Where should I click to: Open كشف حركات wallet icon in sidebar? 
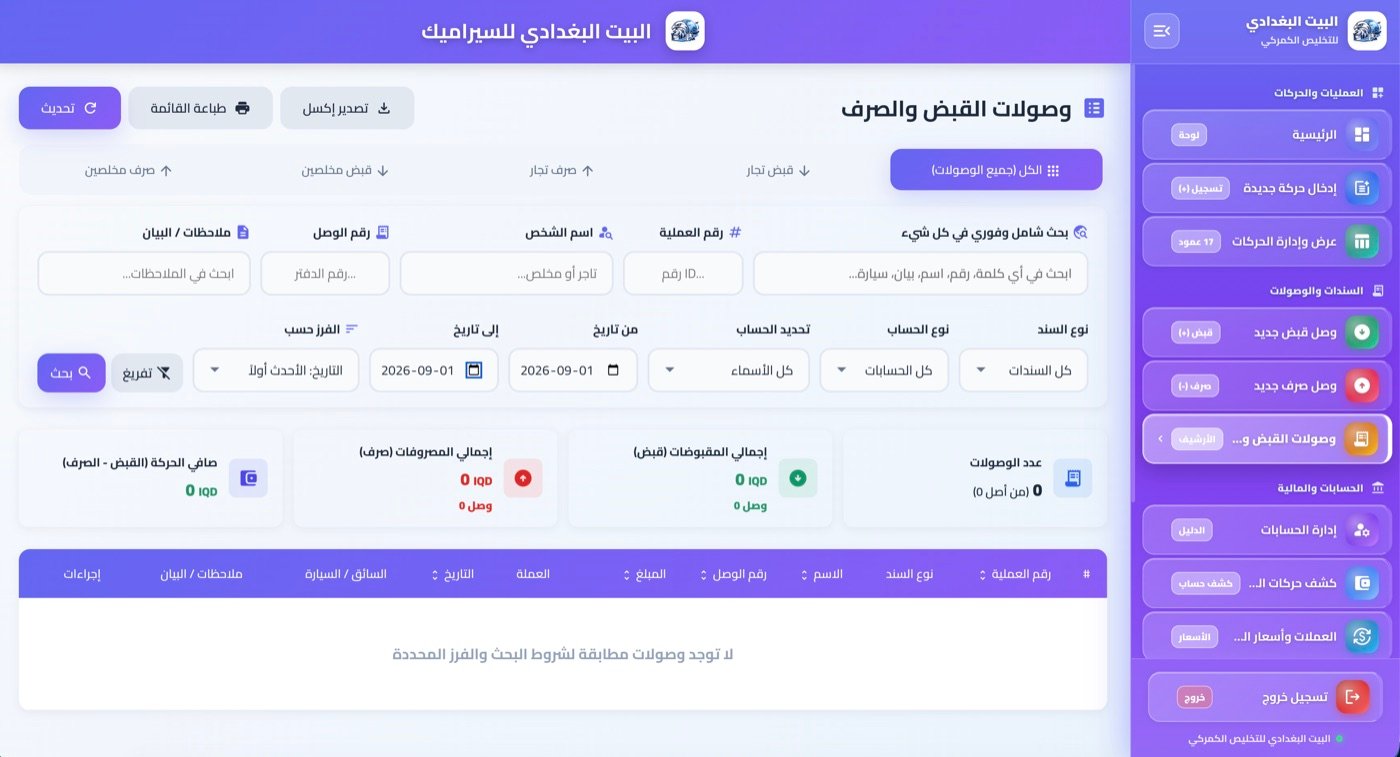point(1361,583)
